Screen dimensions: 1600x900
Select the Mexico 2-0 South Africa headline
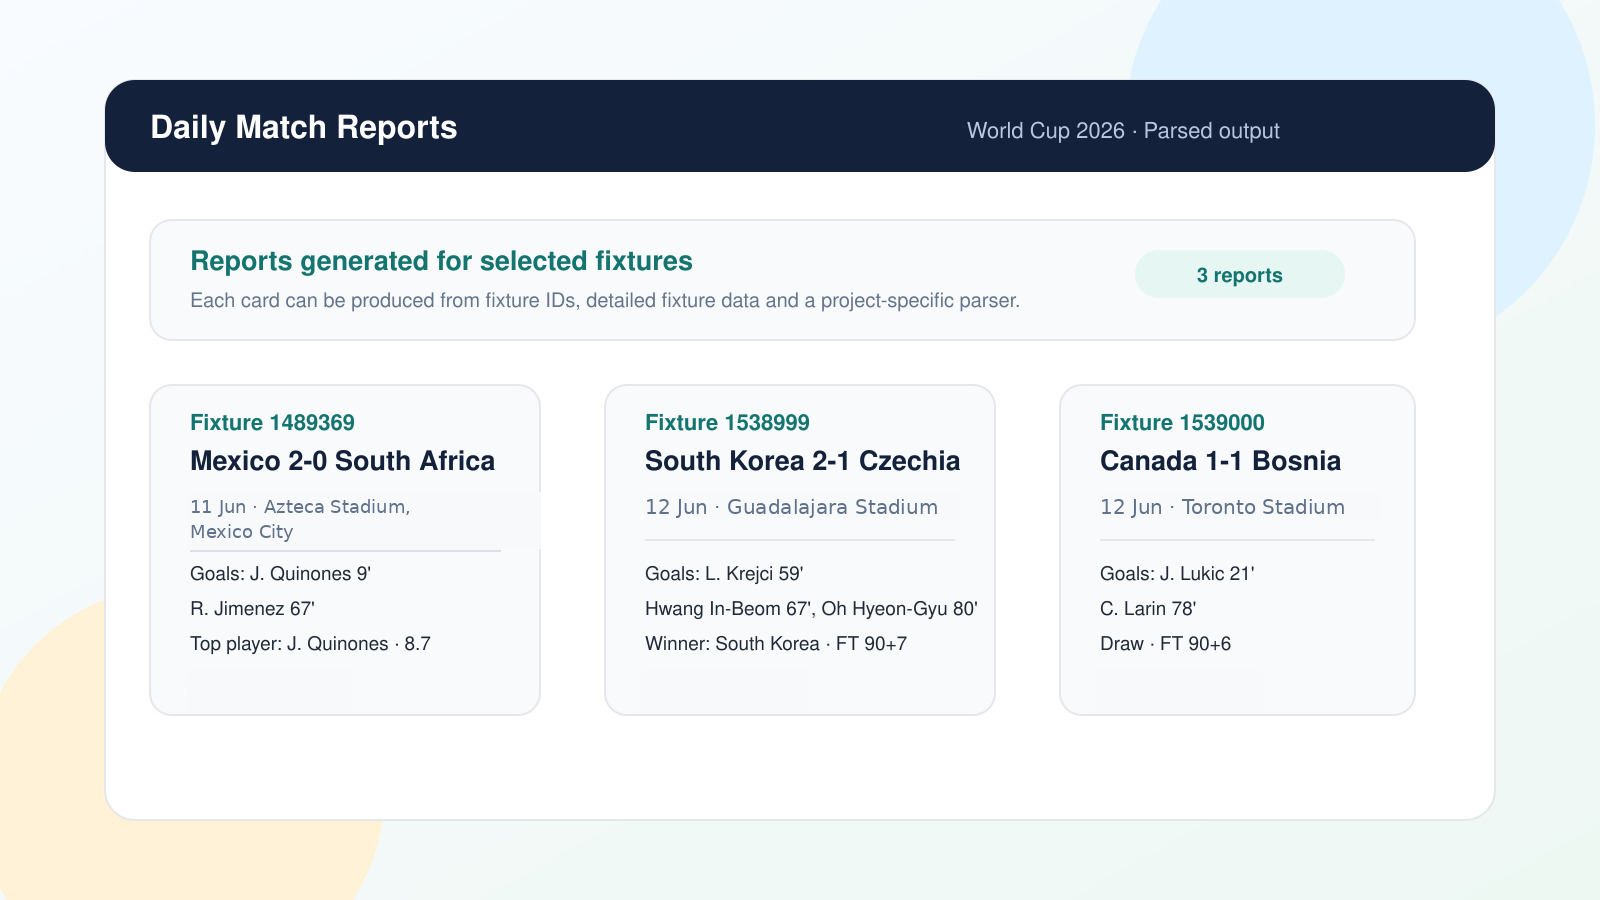click(342, 461)
